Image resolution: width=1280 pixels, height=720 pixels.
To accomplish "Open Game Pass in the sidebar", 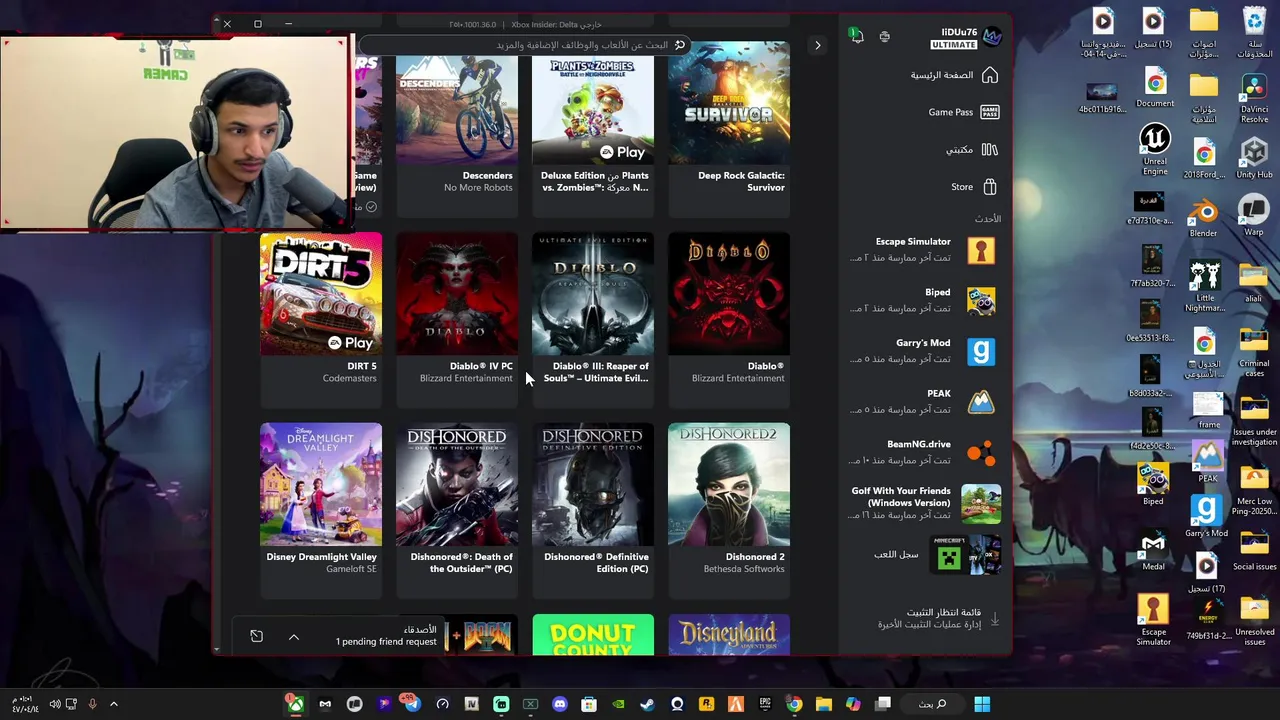I will [x=963, y=112].
